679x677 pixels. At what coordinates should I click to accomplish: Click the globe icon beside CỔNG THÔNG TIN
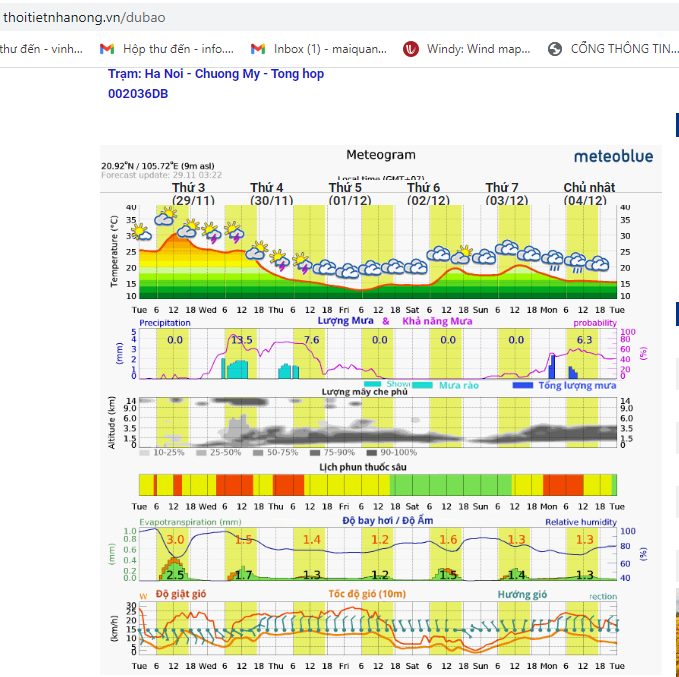[x=556, y=48]
